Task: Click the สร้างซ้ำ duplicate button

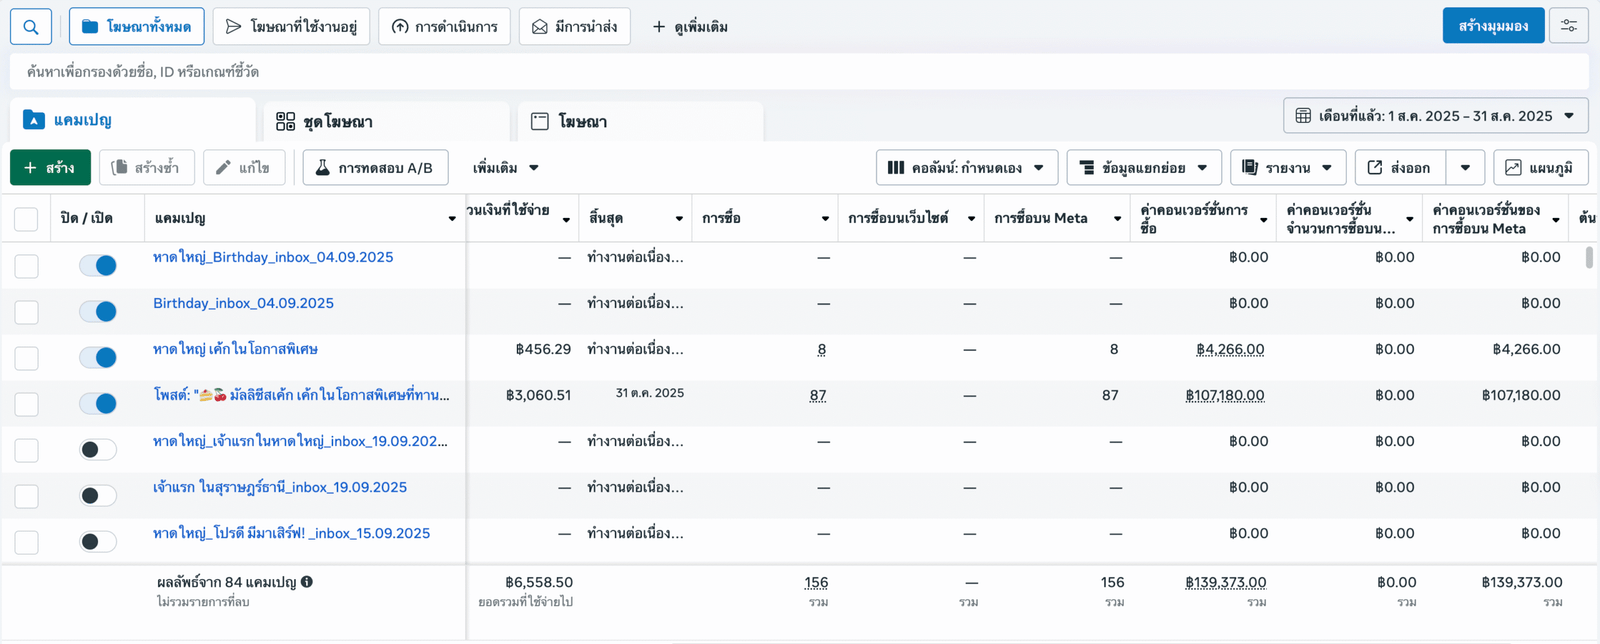Action: click(146, 168)
